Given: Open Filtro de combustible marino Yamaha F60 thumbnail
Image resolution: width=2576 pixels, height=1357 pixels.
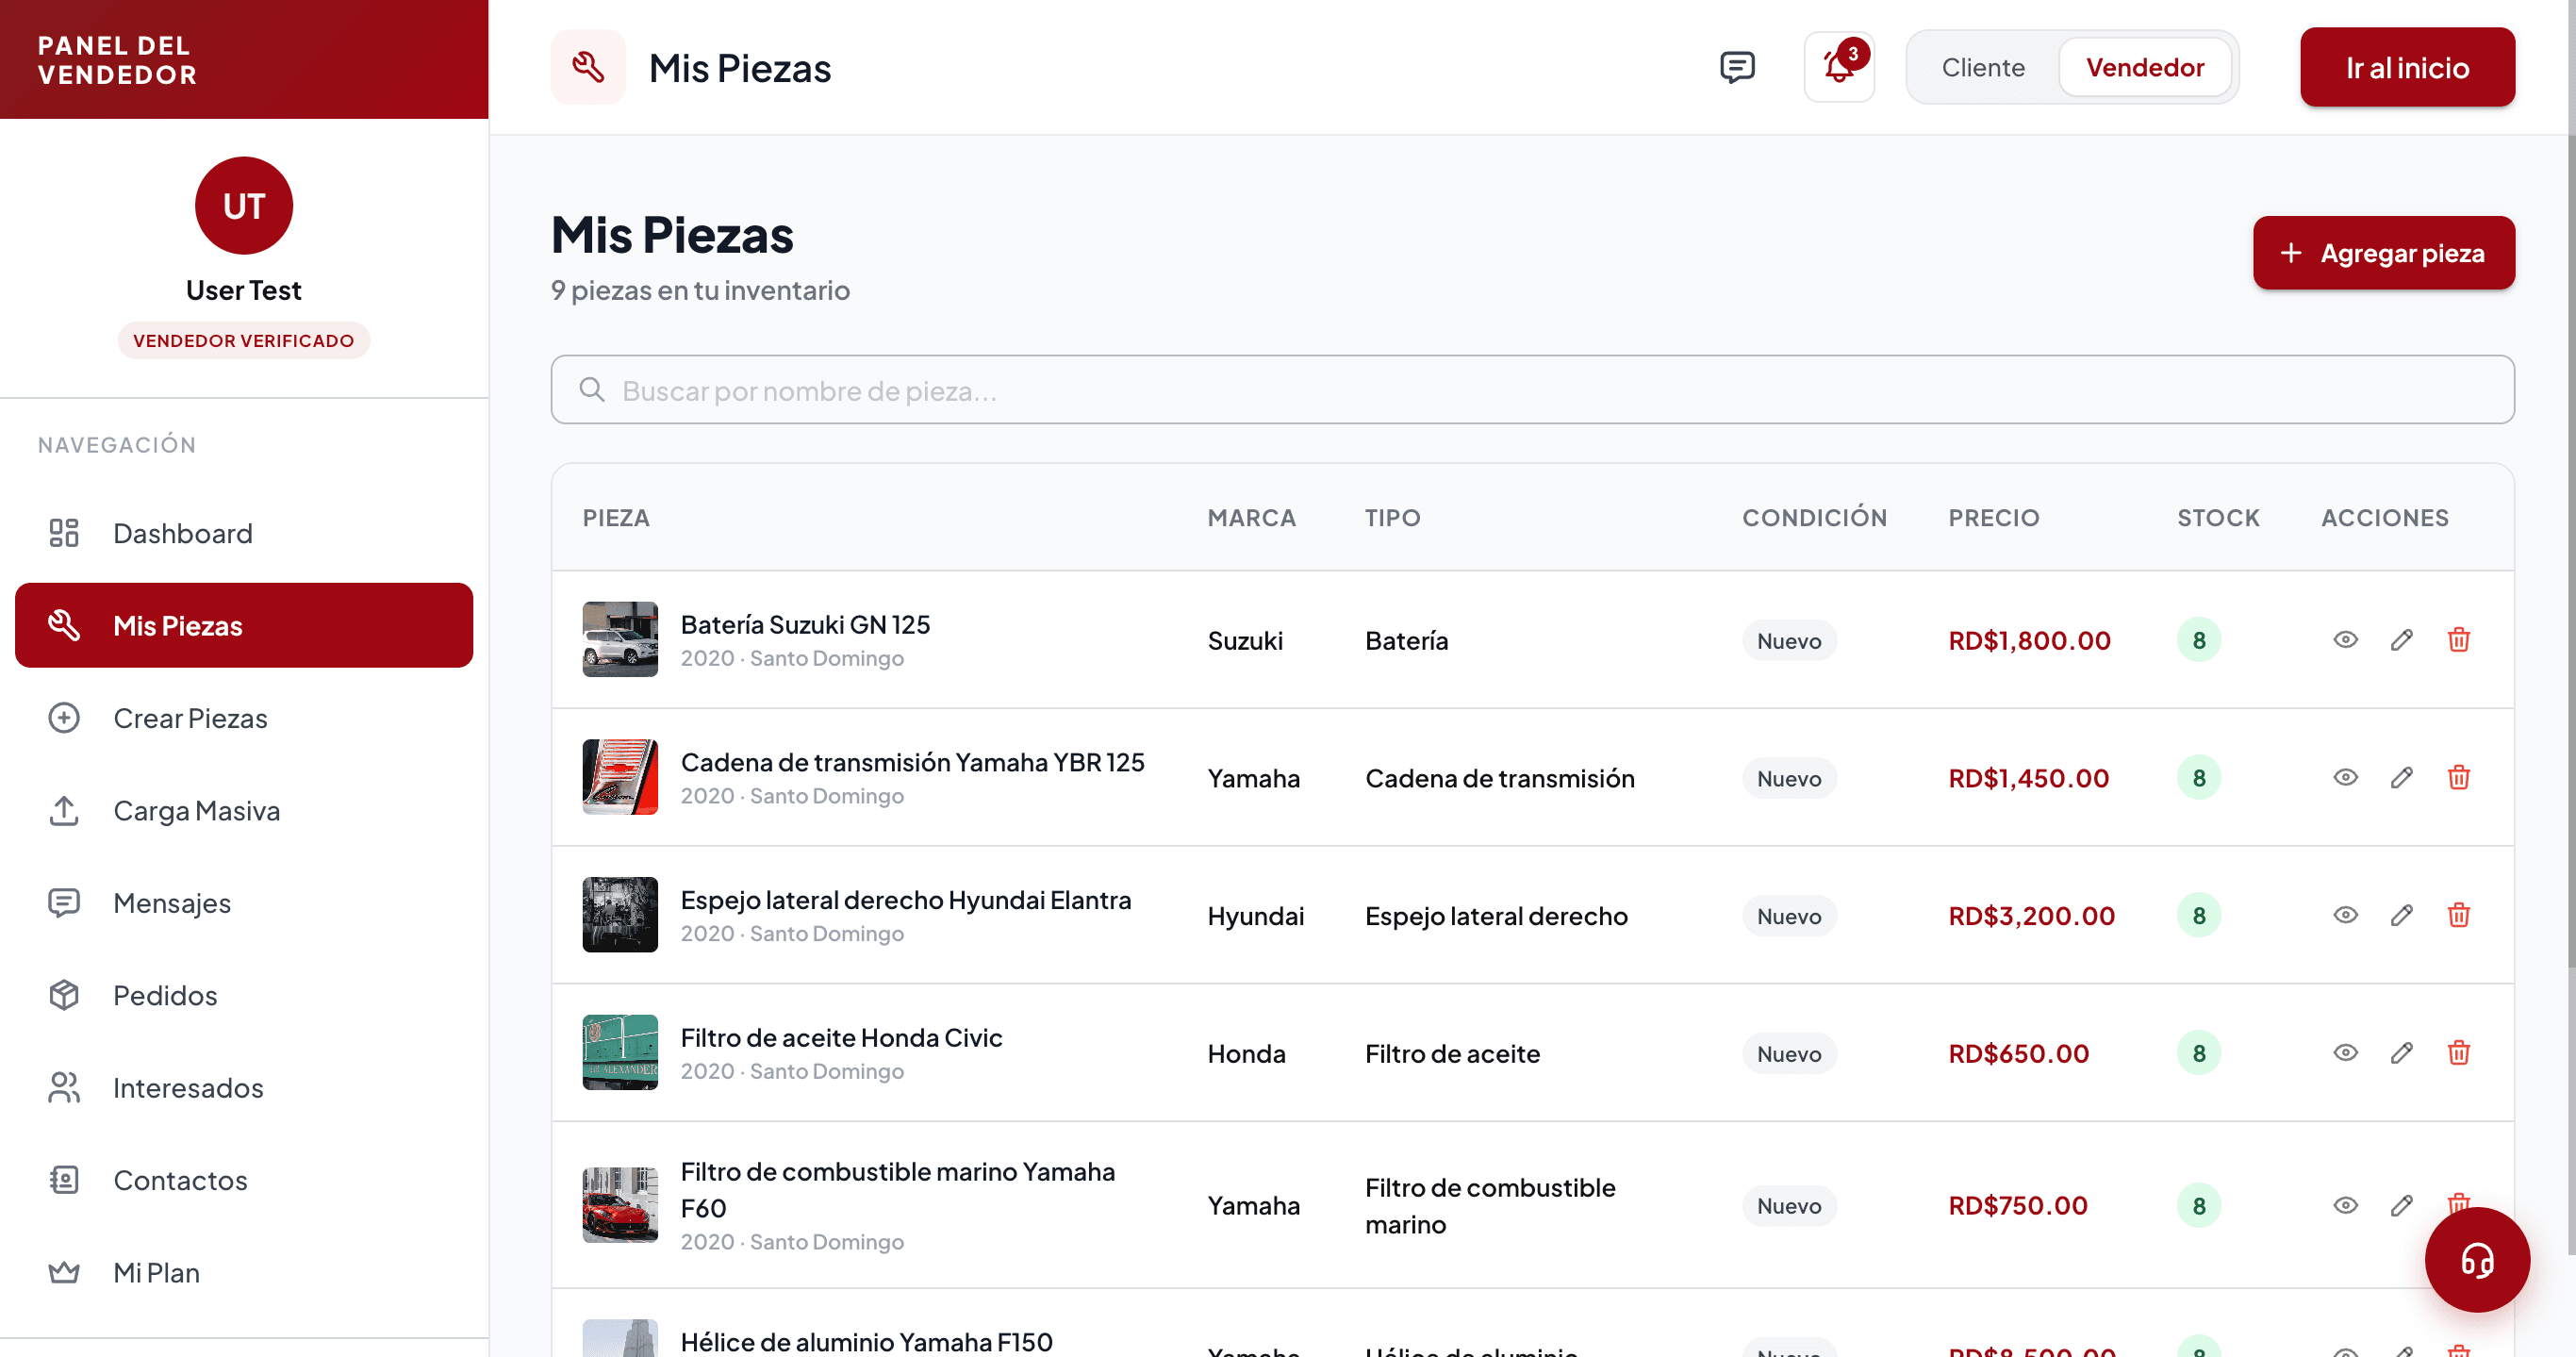Looking at the screenshot, I should tap(620, 1204).
